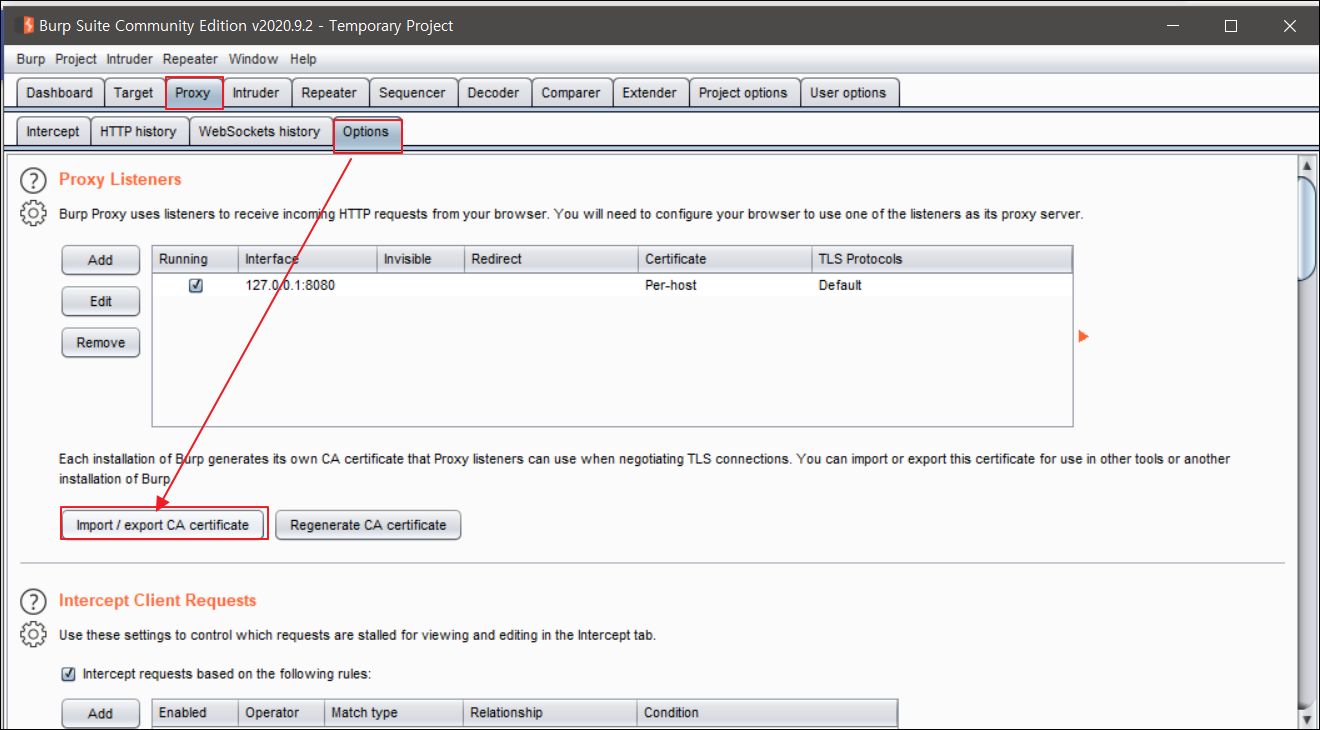
Task: Select the Proxy main tab
Action: [x=193, y=93]
